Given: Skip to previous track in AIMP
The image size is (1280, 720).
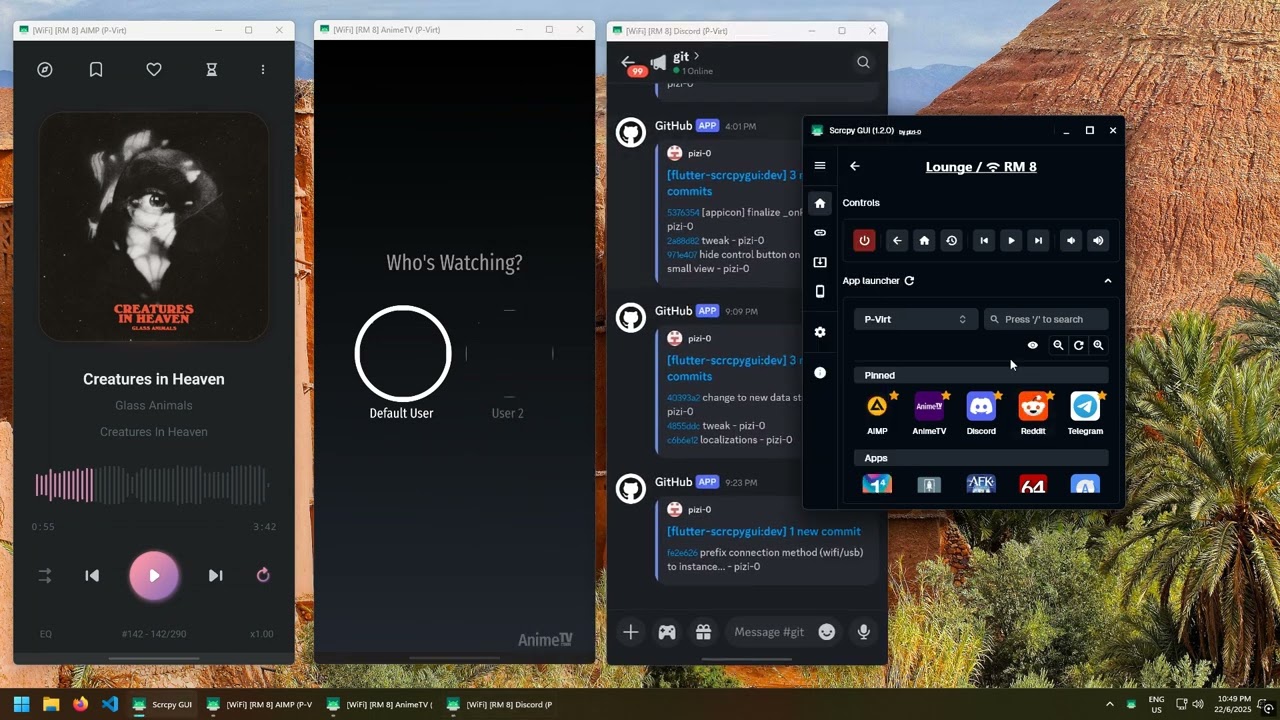Looking at the screenshot, I should [x=92, y=576].
